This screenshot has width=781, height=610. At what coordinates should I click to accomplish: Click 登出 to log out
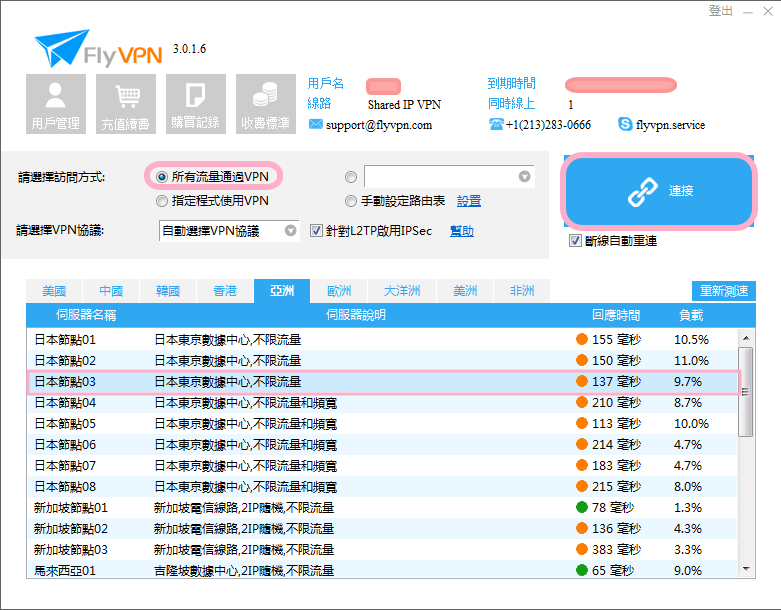[721, 10]
